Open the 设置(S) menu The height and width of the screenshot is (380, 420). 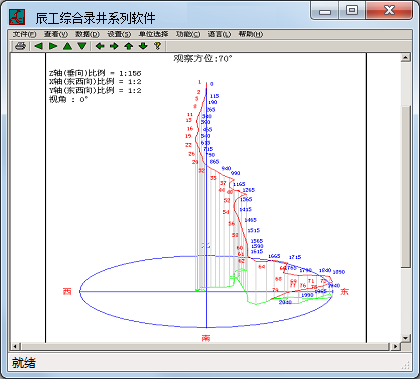click(x=119, y=34)
